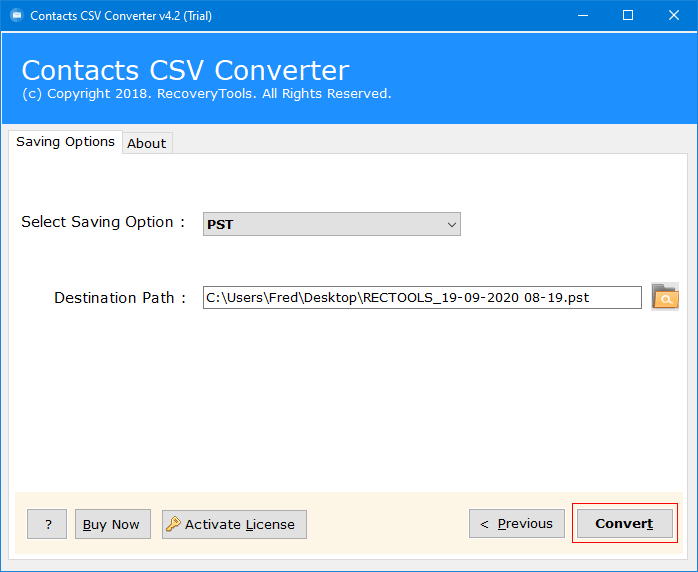Click the question mark help button
Screen dimensions: 698x572
47,524
